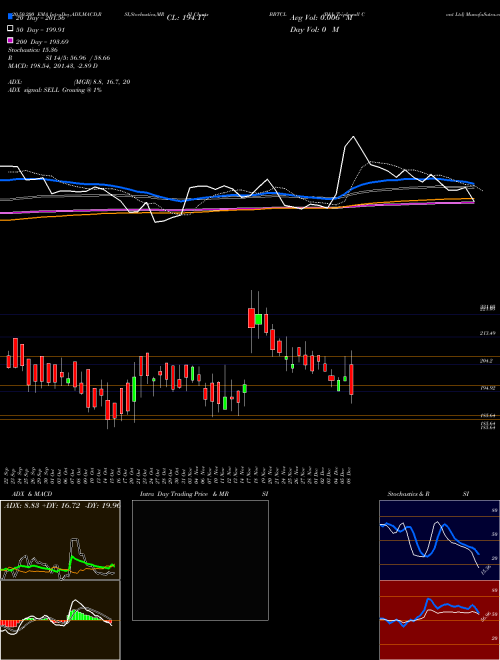Click the magenta 200 Day legend swatch
Image resolution: width=500 pixels, height=660 pixels.
10,41
